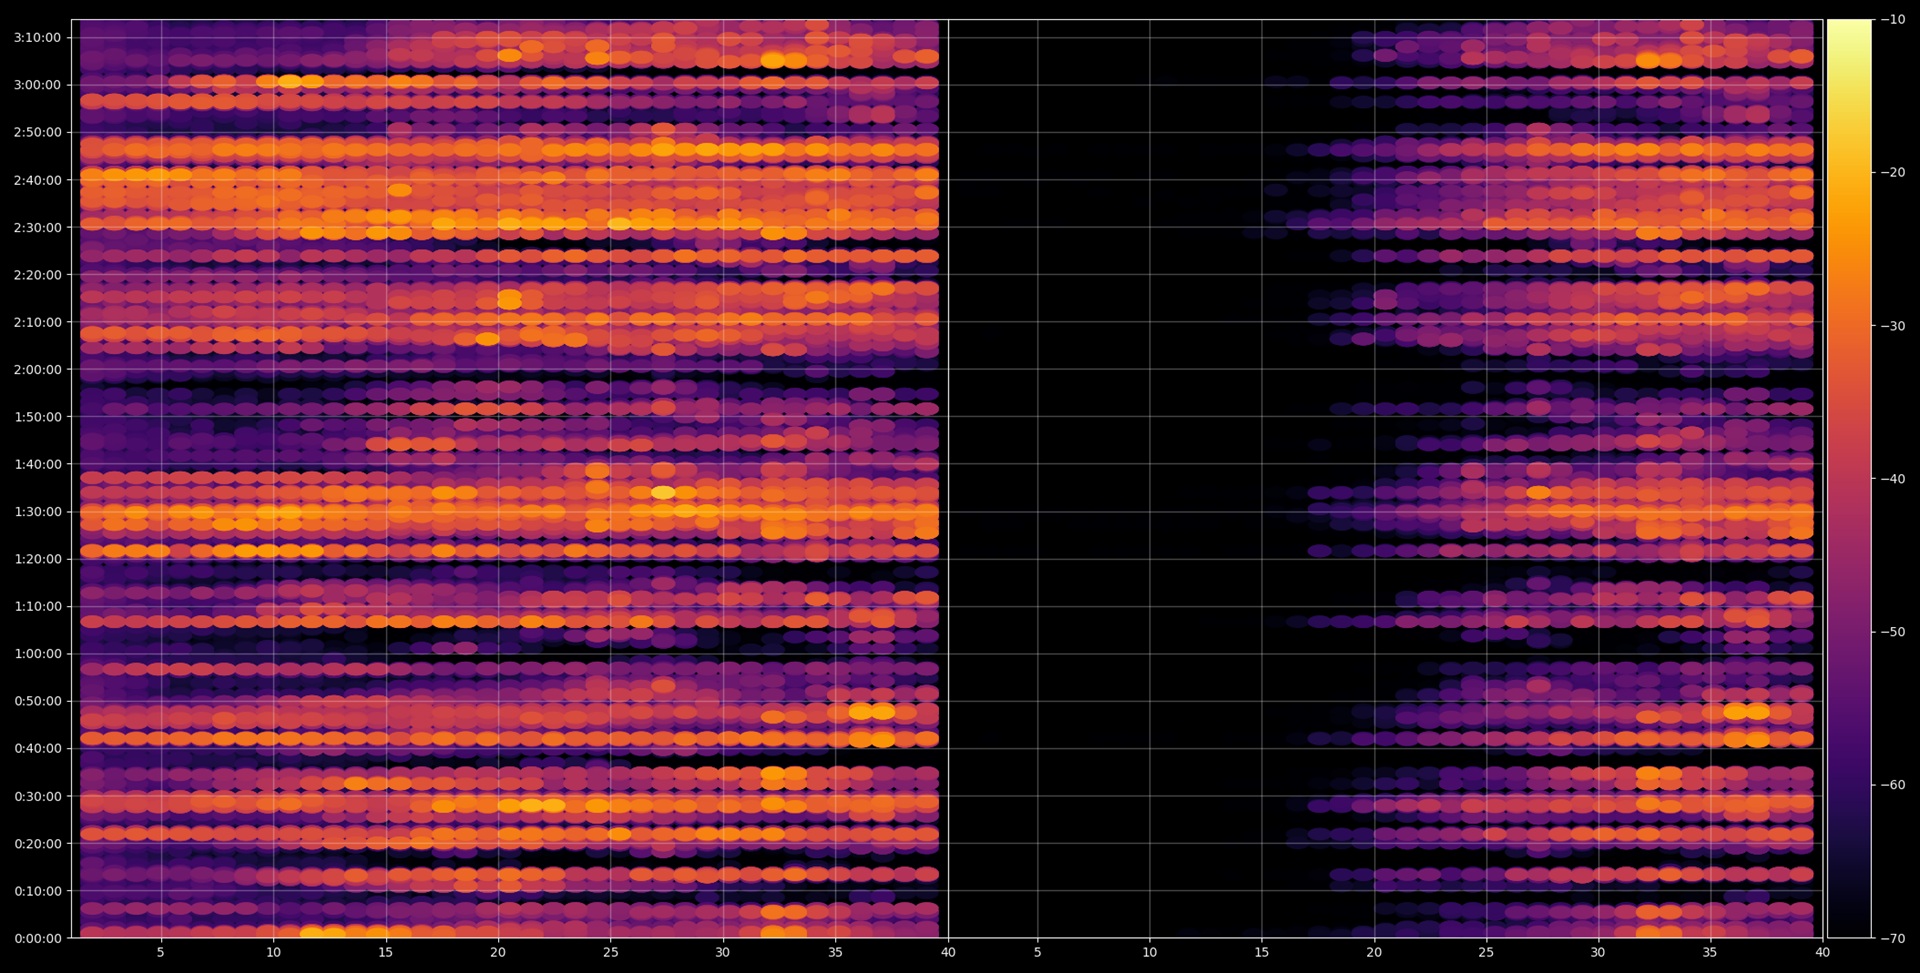Image resolution: width=1920 pixels, height=973 pixels.
Task: Click x-axis label 5 under right heatmap
Action: click(x=1037, y=952)
